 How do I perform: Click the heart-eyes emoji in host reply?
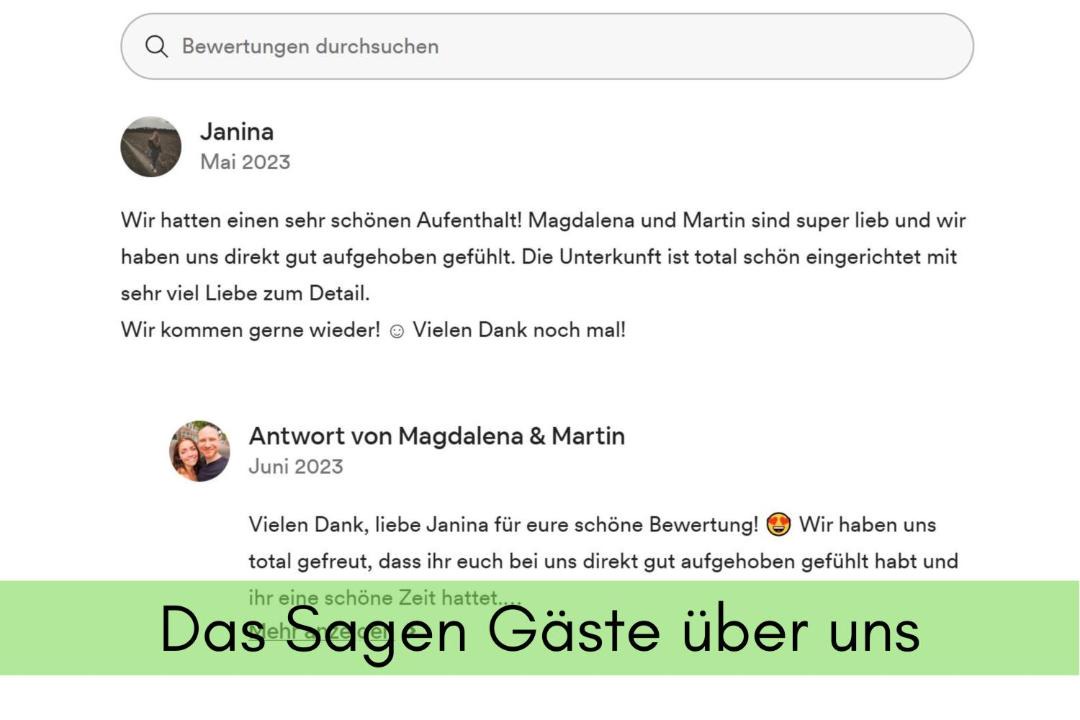click(x=778, y=524)
